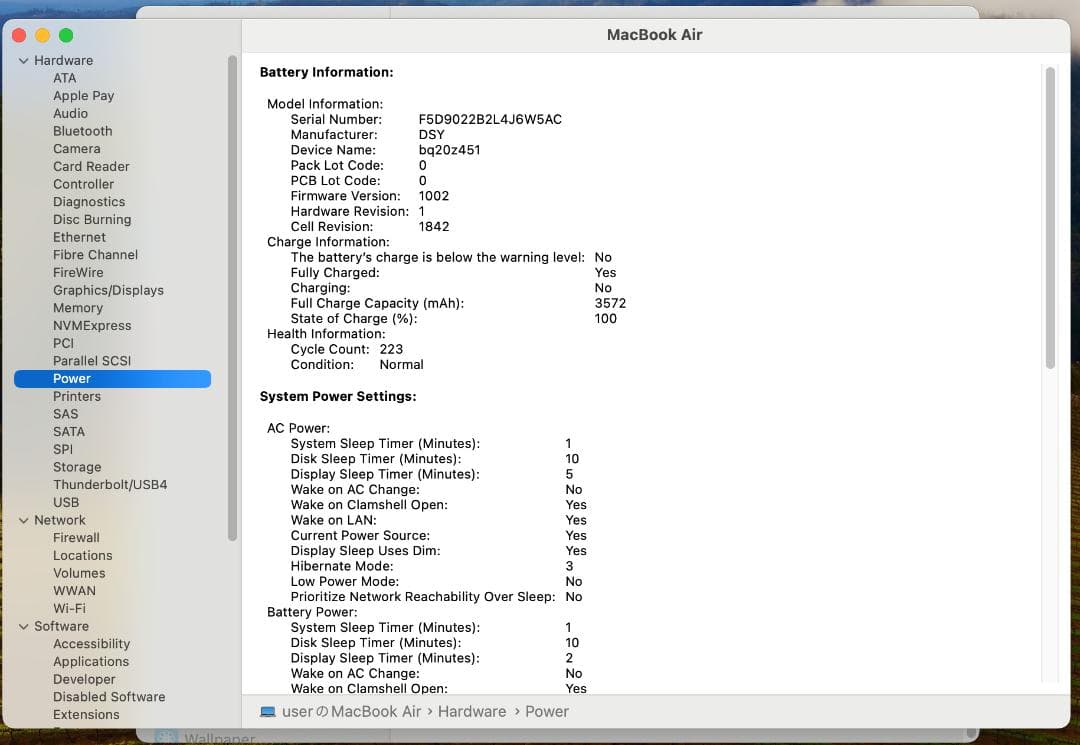Viewport: 1080px width, 745px height.
Task: Select NVMExpress in the sidebar
Action: coord(92,326)
